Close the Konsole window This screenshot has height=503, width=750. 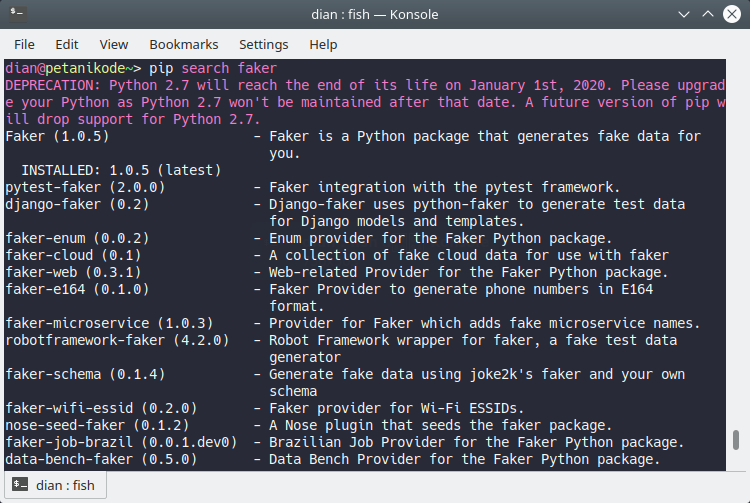(732, 15)
